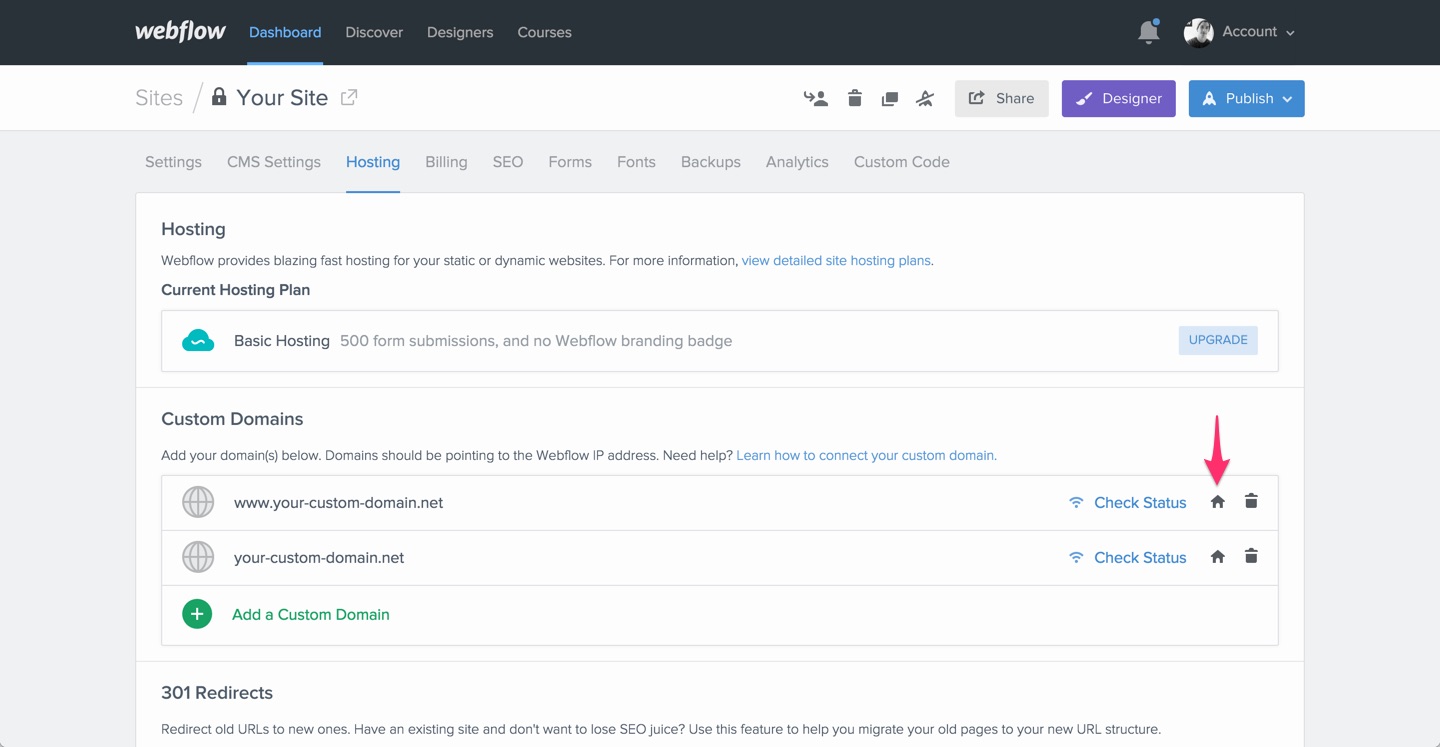Check Status for www.your-custom-domain.net
Viewport: 1440px width, 747px height.
tap(1140, 503)
